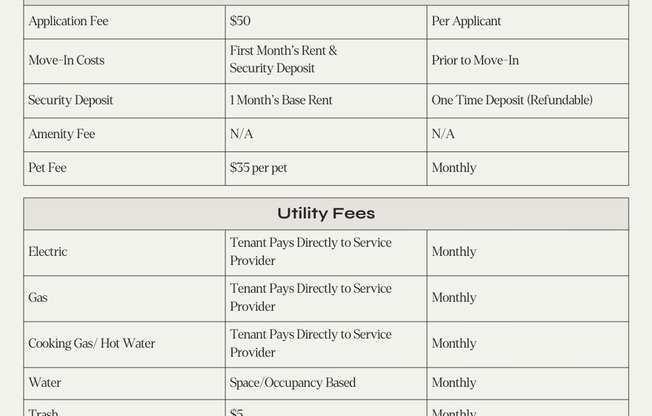This screenshot has height=416, width=652.
Task: Click the Utility Fees section header
Action: click(326, 214)
